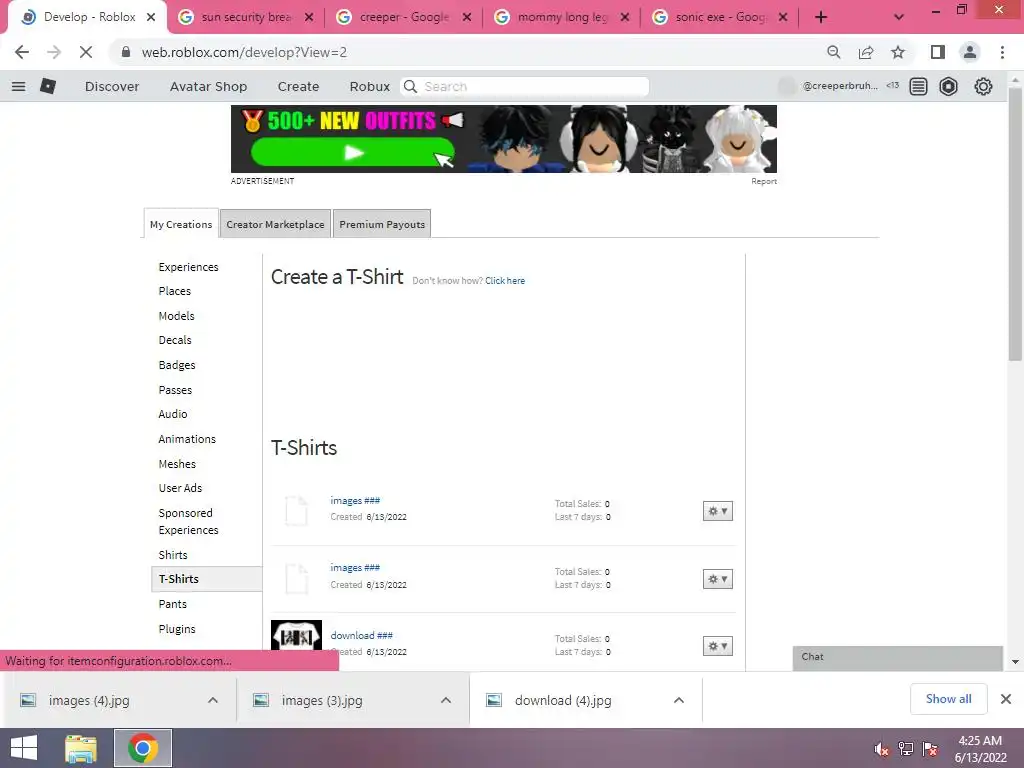Open images (4).jpg from downloads bar

click(89, 700)
